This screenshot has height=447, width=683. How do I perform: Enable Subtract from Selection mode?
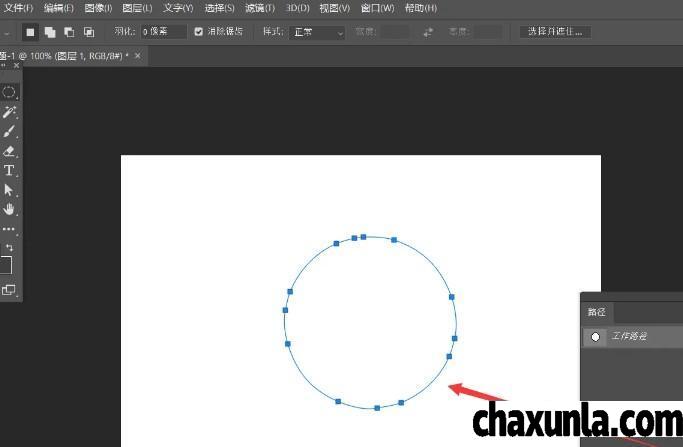coord(68,32)
